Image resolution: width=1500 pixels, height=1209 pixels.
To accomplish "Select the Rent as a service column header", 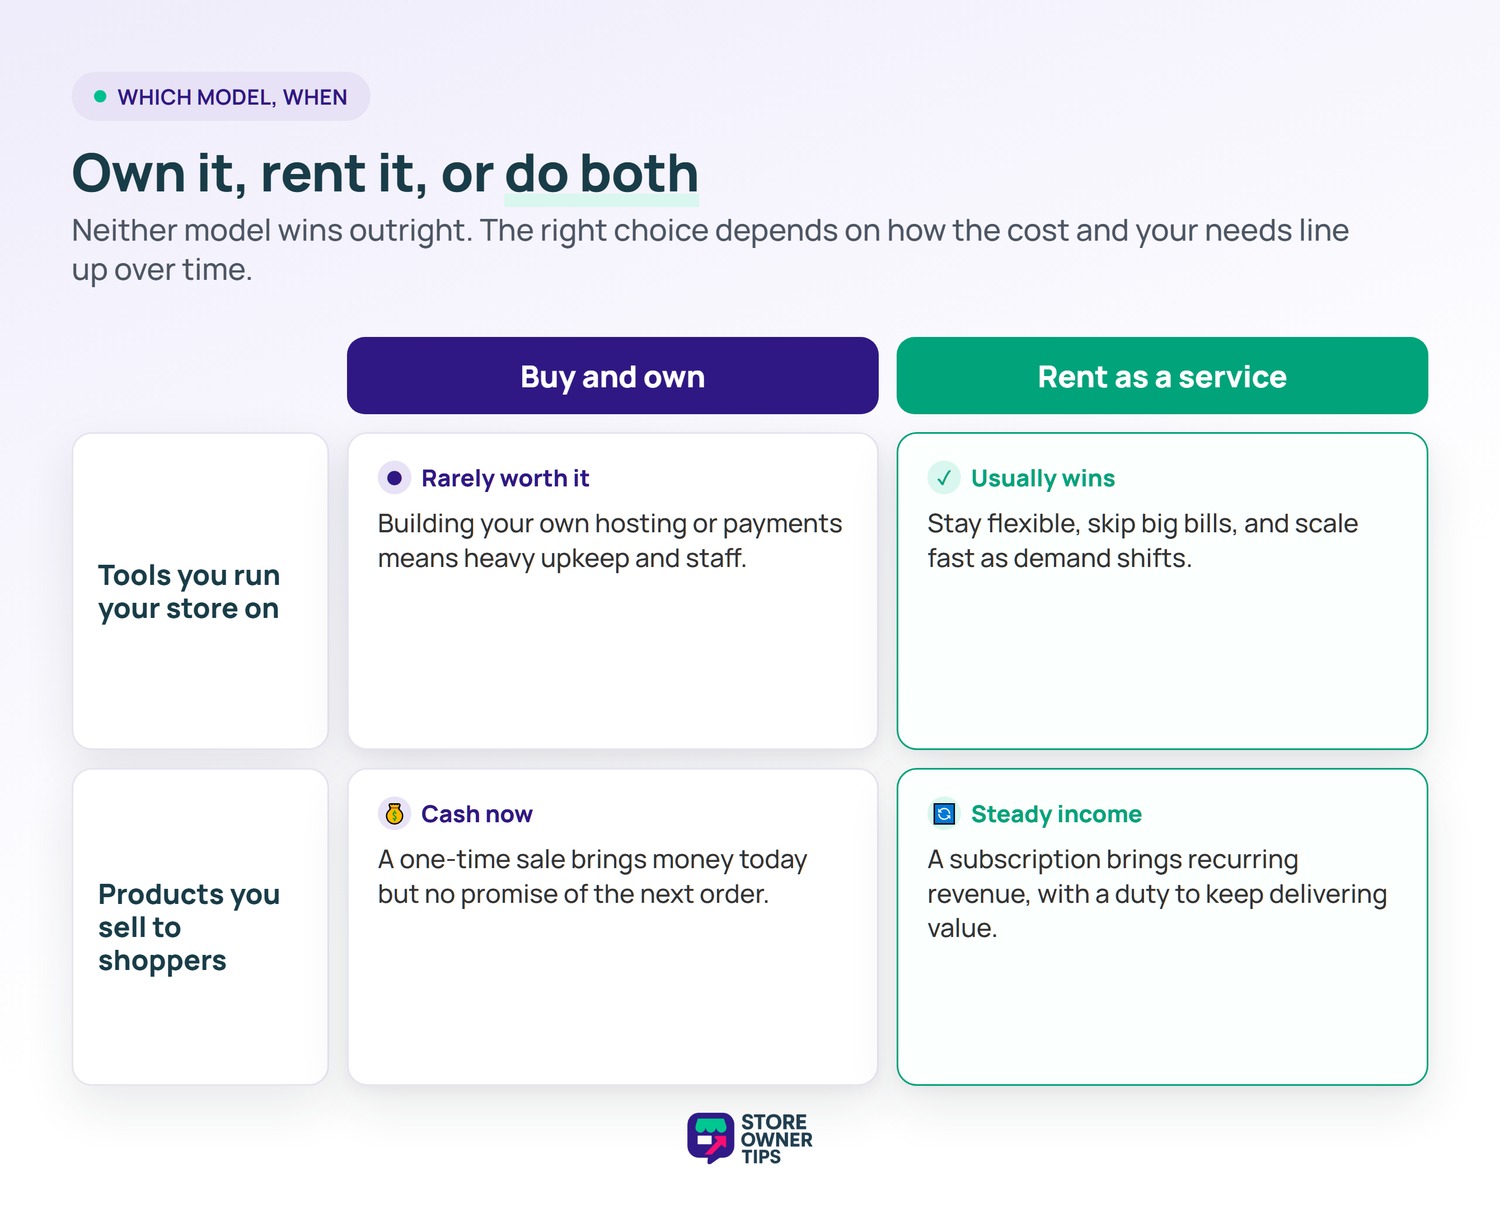I will (x=1162, y=376).
